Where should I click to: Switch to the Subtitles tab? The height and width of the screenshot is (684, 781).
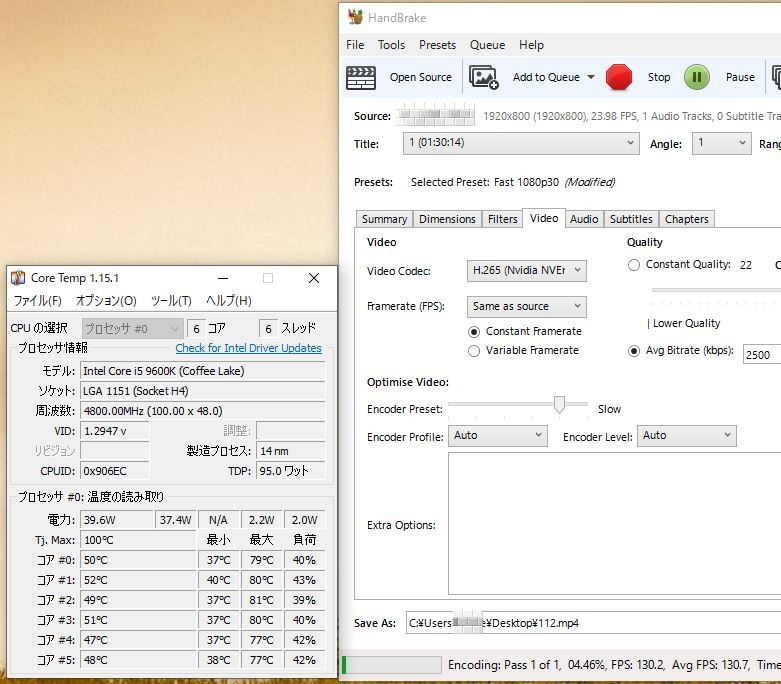(631, 219)
